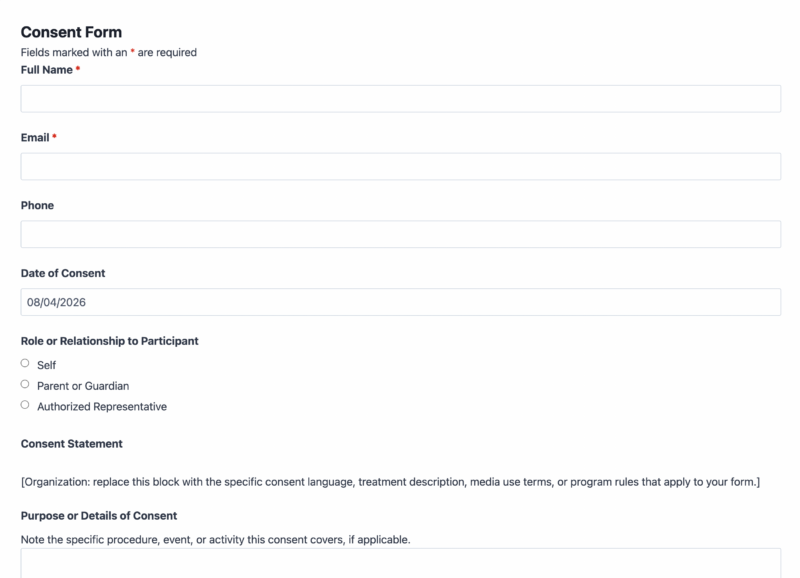800x578 pixels.
Task: Click the 'Email' field label
Action: [35, 138]
